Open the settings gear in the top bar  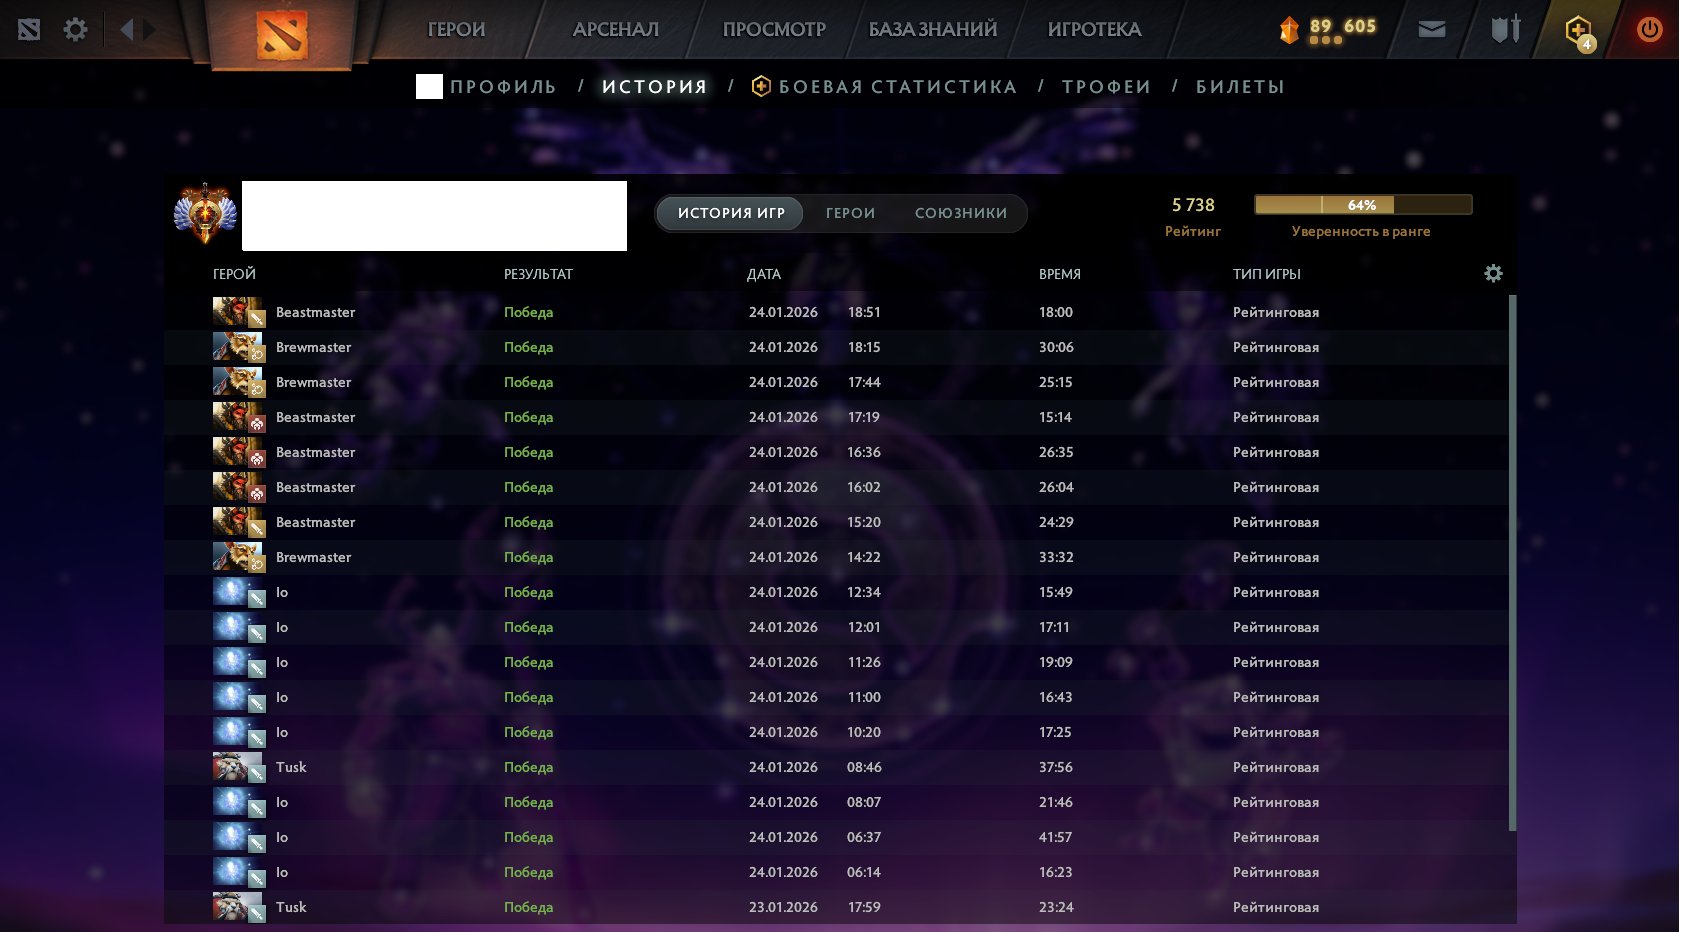coord(75,30)
